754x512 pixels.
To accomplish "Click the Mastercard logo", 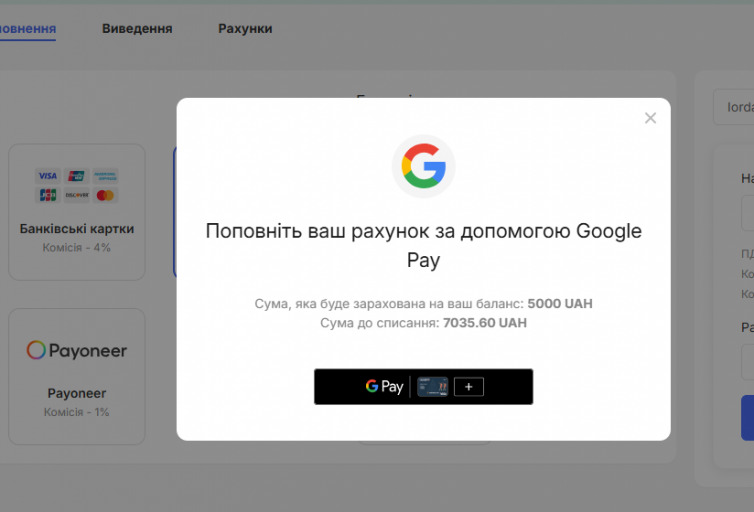I will pos(105,195).
